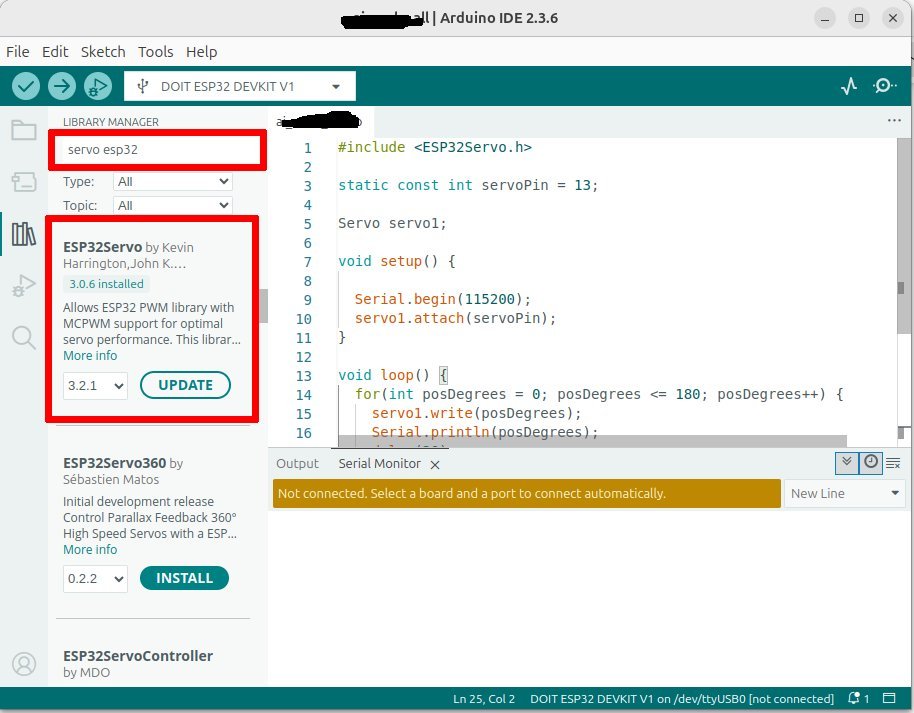The image size is (914, 713).
Task: Toggle bottom panel icon in status bar
Action: (x=889, y=698)
